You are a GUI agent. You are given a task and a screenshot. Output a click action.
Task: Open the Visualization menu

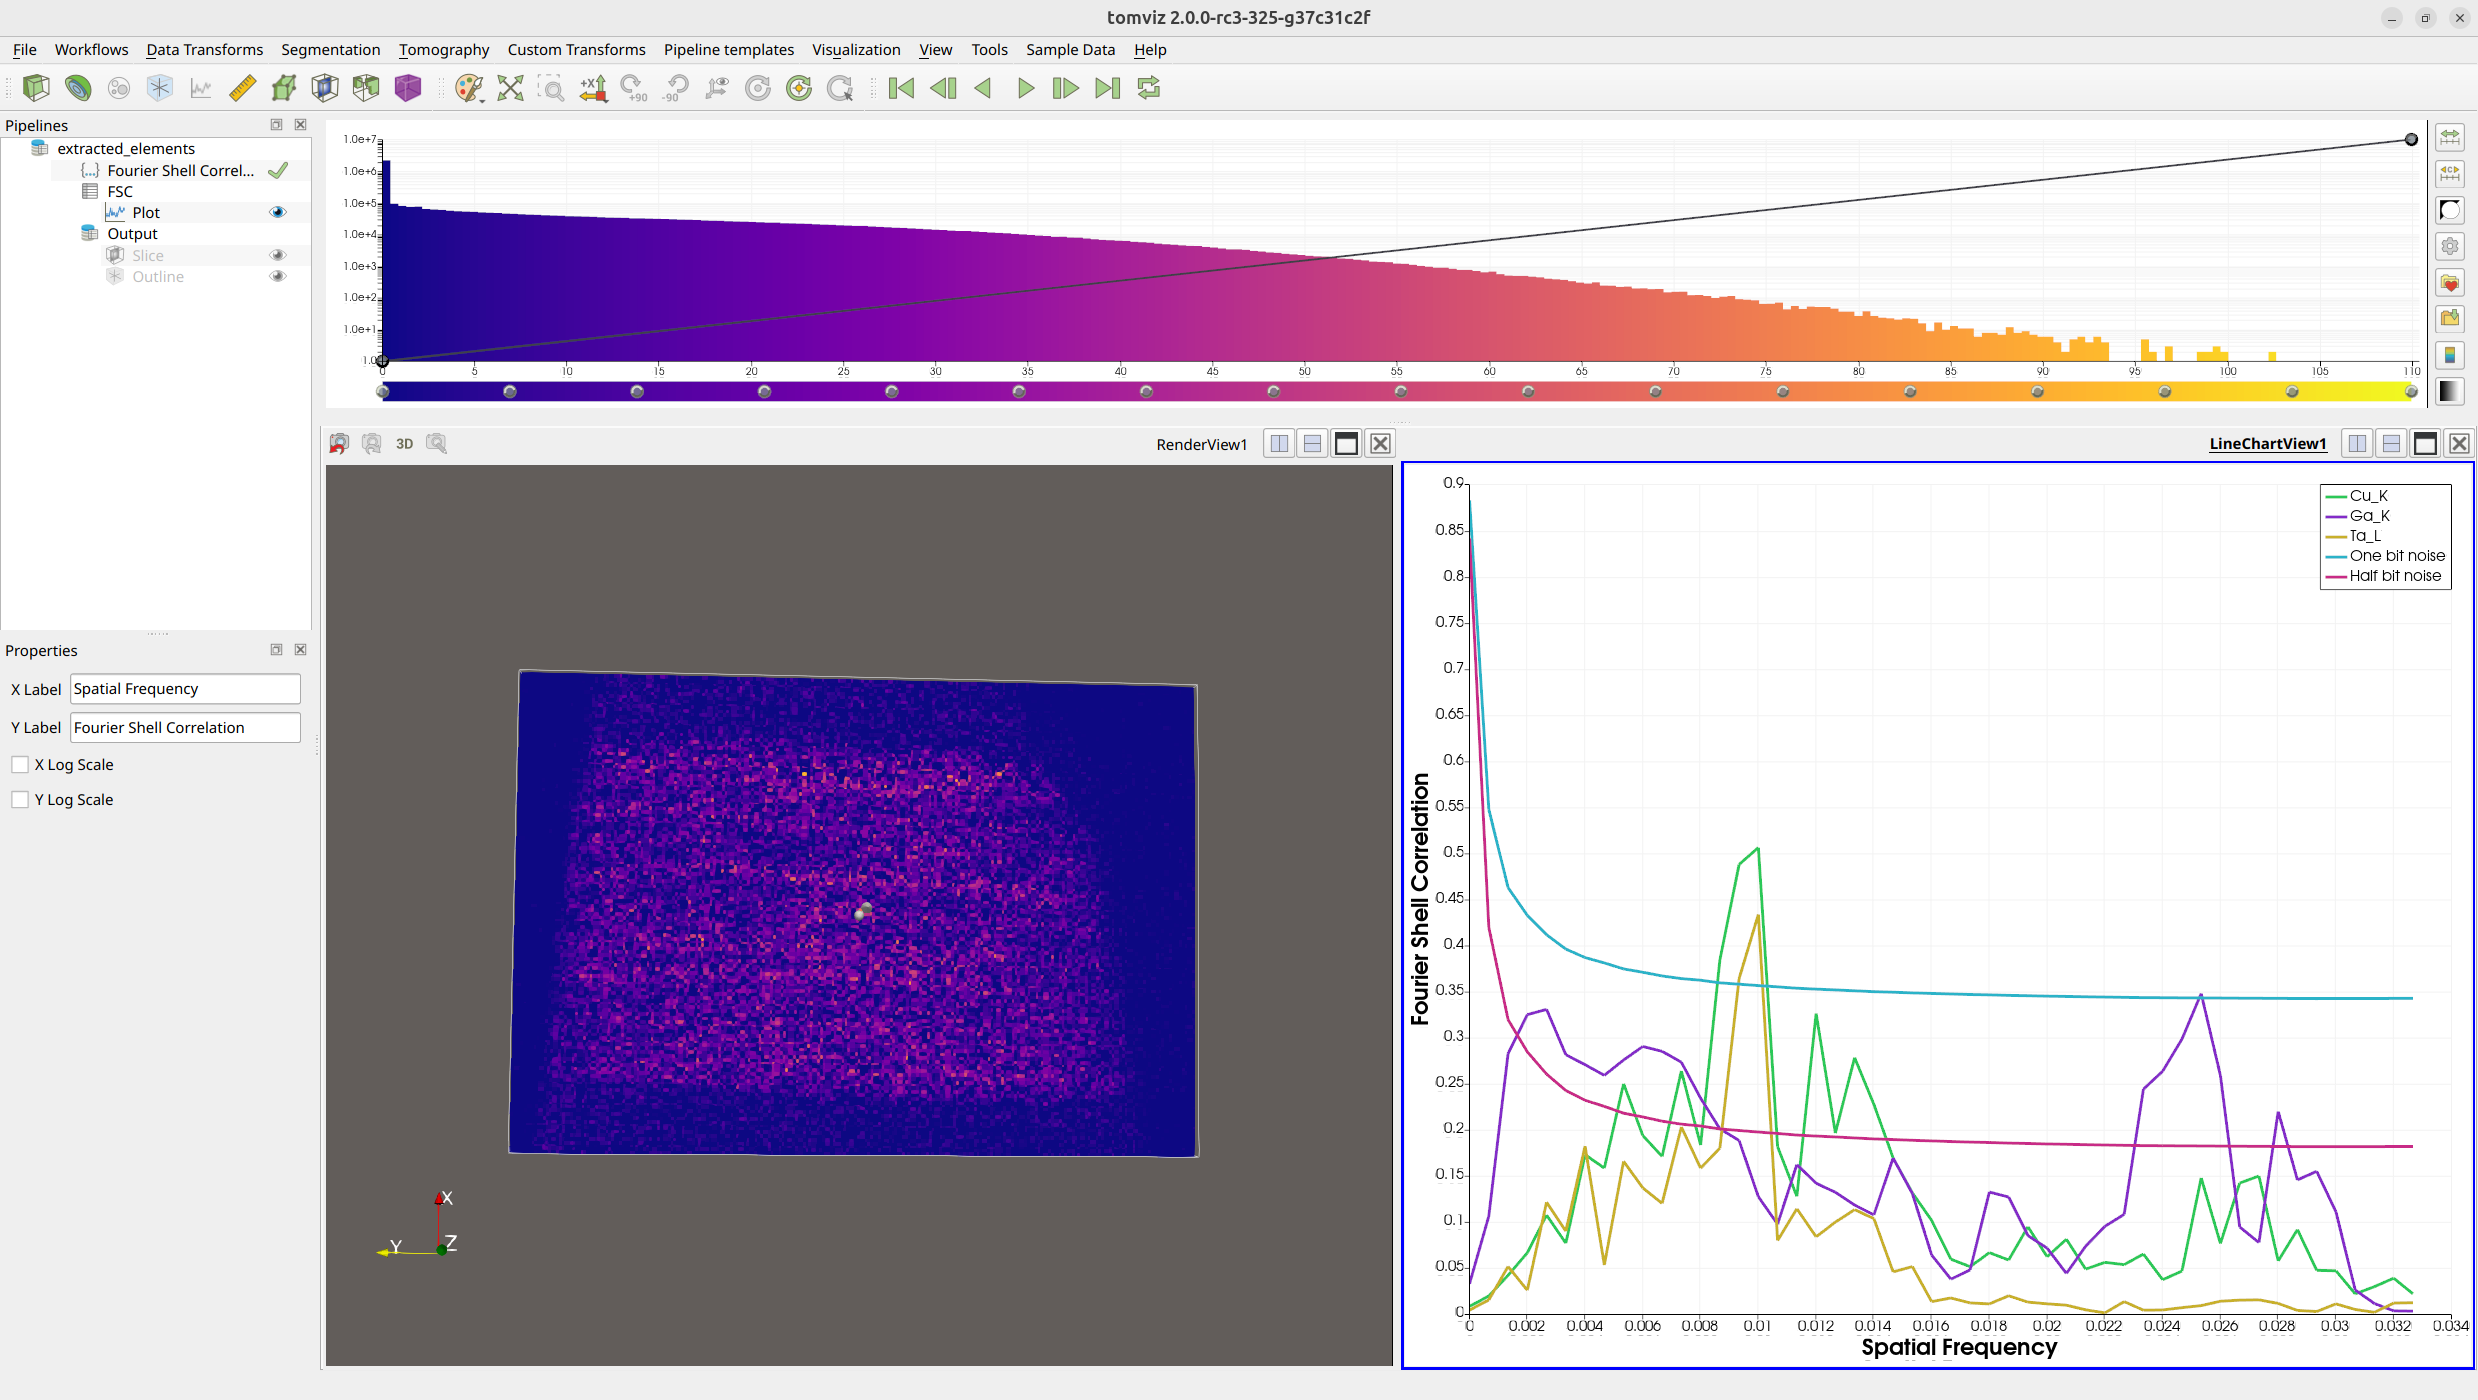856,49
